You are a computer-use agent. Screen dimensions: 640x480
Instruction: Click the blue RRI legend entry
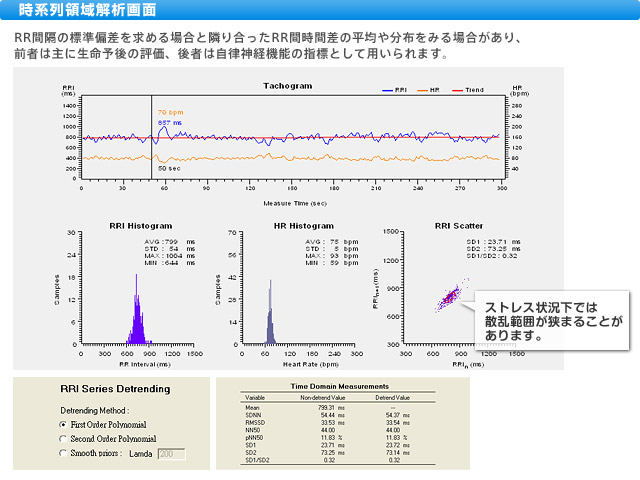point(394,90)
